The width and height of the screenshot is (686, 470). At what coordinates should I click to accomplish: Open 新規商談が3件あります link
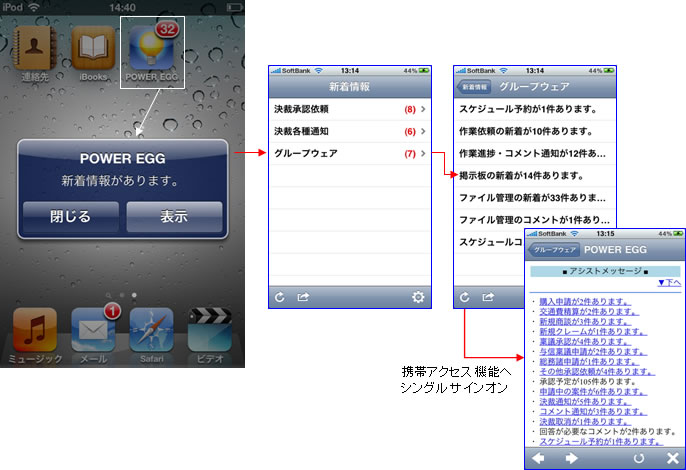tap(585, 322)
